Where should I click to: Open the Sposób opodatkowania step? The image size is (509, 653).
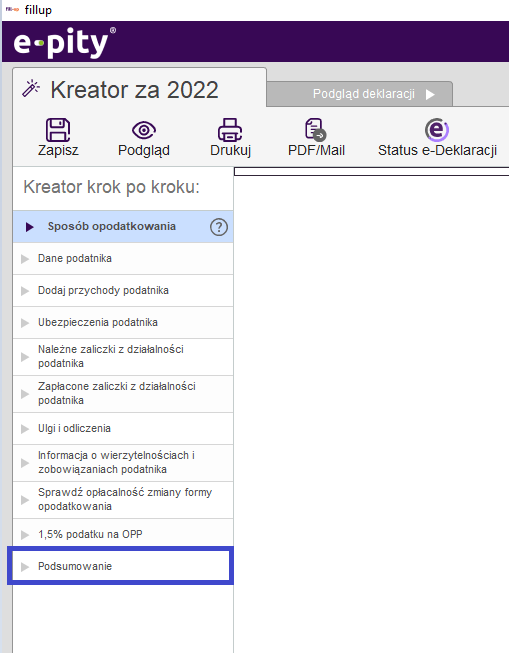[x=123, y=227]
